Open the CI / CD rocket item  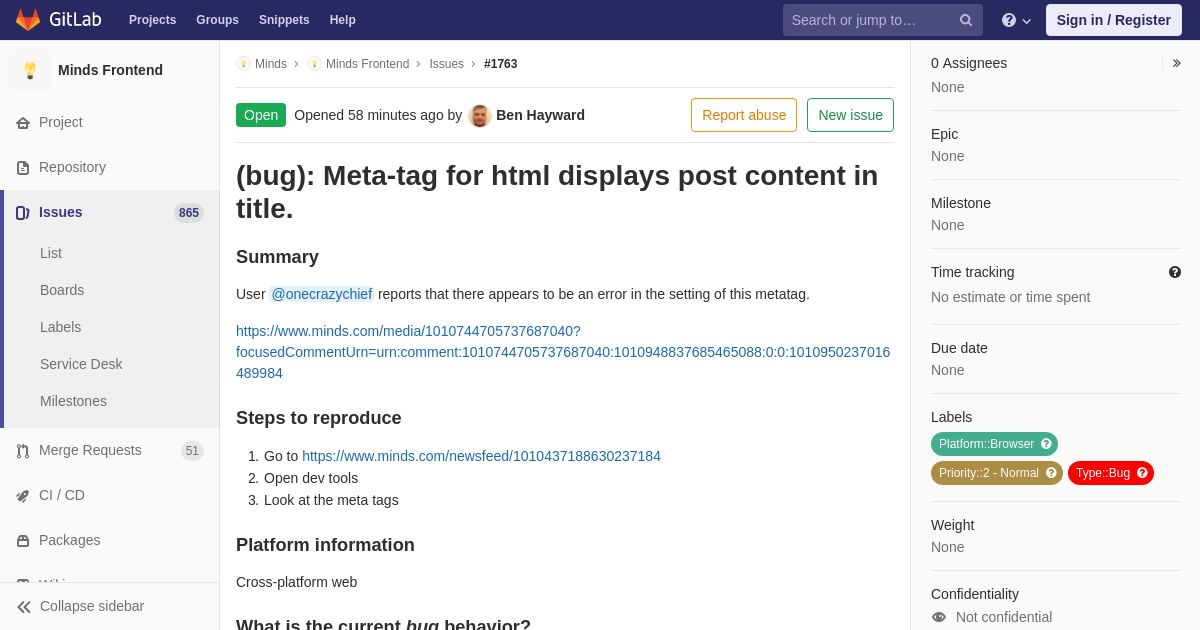click(x=61, y=495)
